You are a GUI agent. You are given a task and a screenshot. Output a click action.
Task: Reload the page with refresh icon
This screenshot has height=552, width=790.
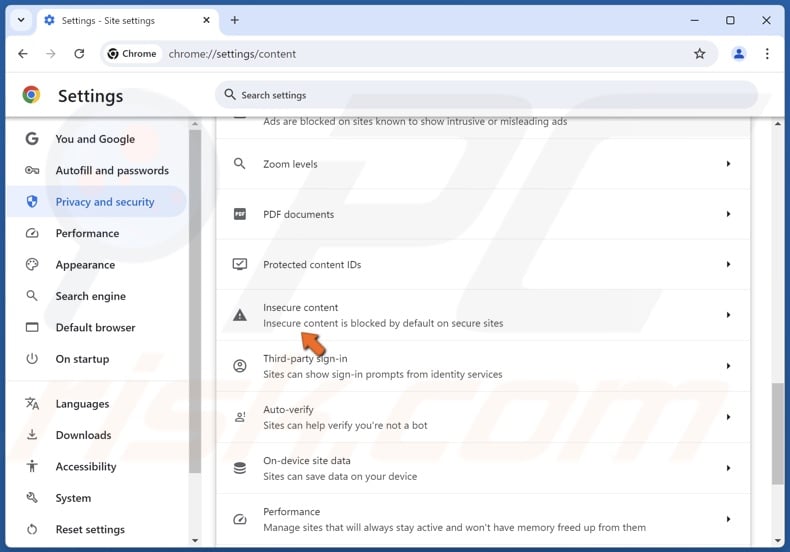[79, 54]
